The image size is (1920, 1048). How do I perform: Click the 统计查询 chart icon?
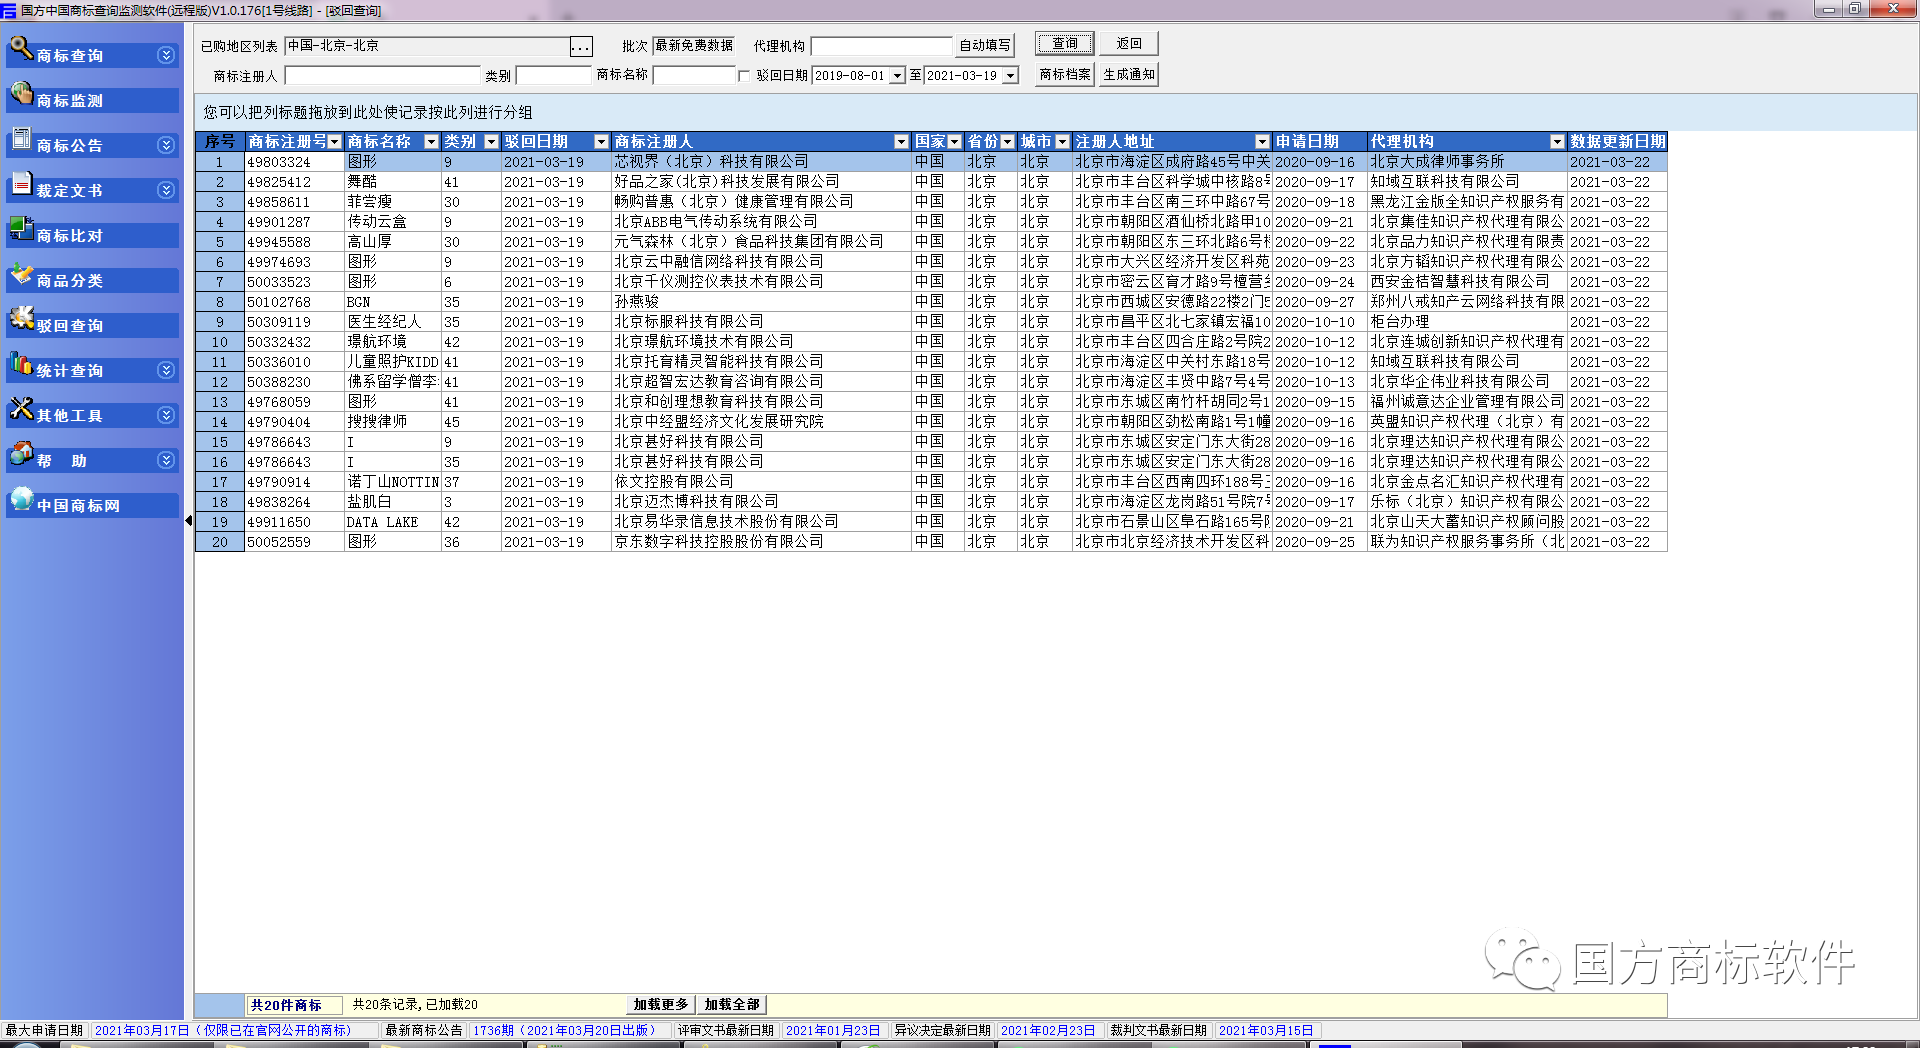[21, 364]
